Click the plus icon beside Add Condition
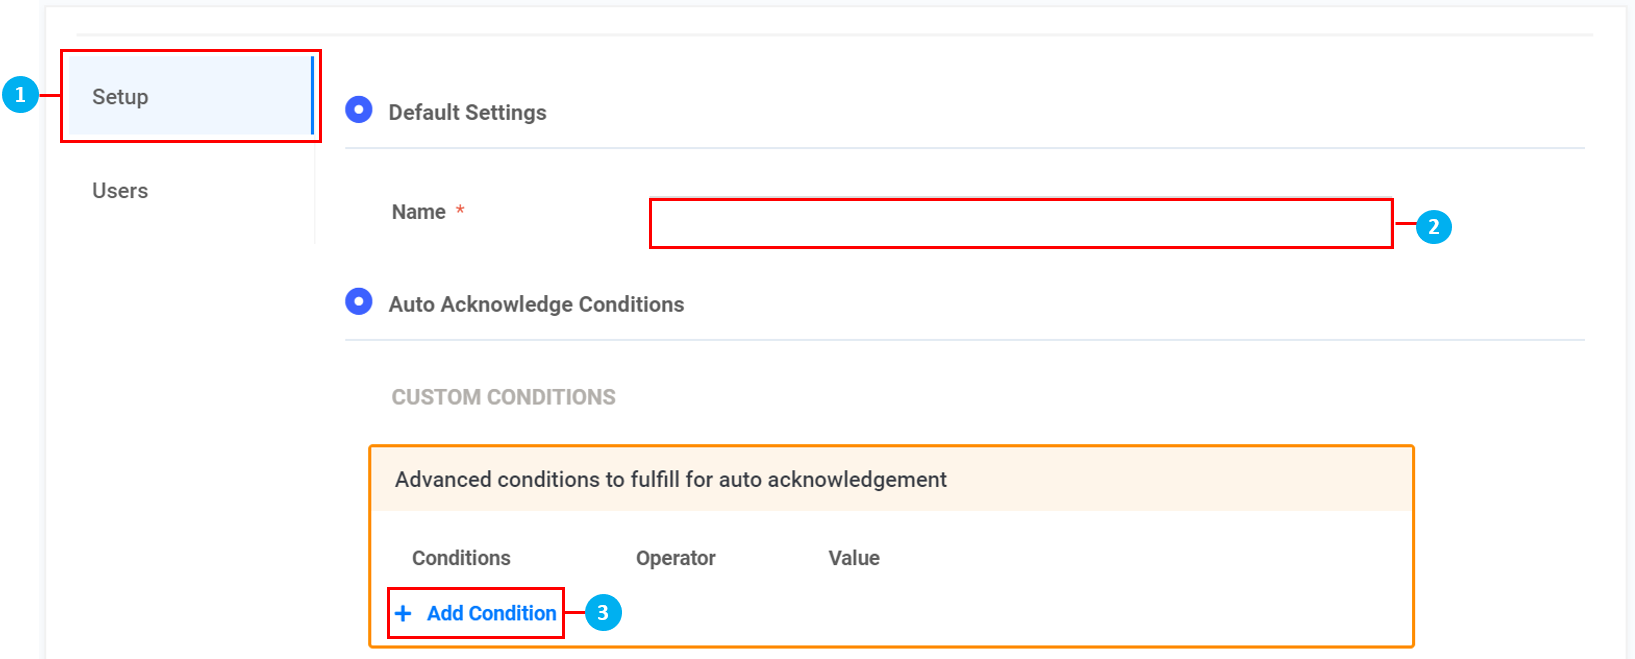 tap(403, 613)
